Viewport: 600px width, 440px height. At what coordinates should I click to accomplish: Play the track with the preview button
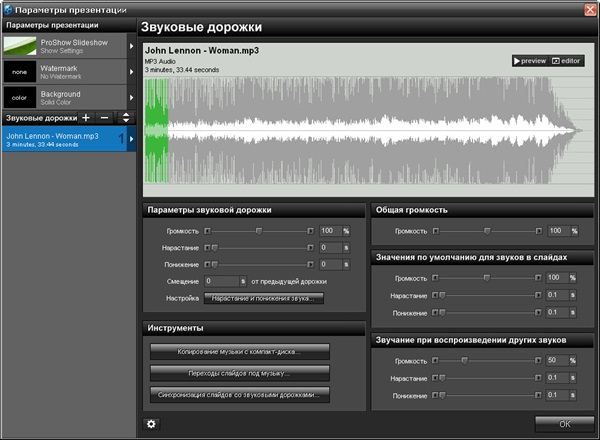coord(530,61)
